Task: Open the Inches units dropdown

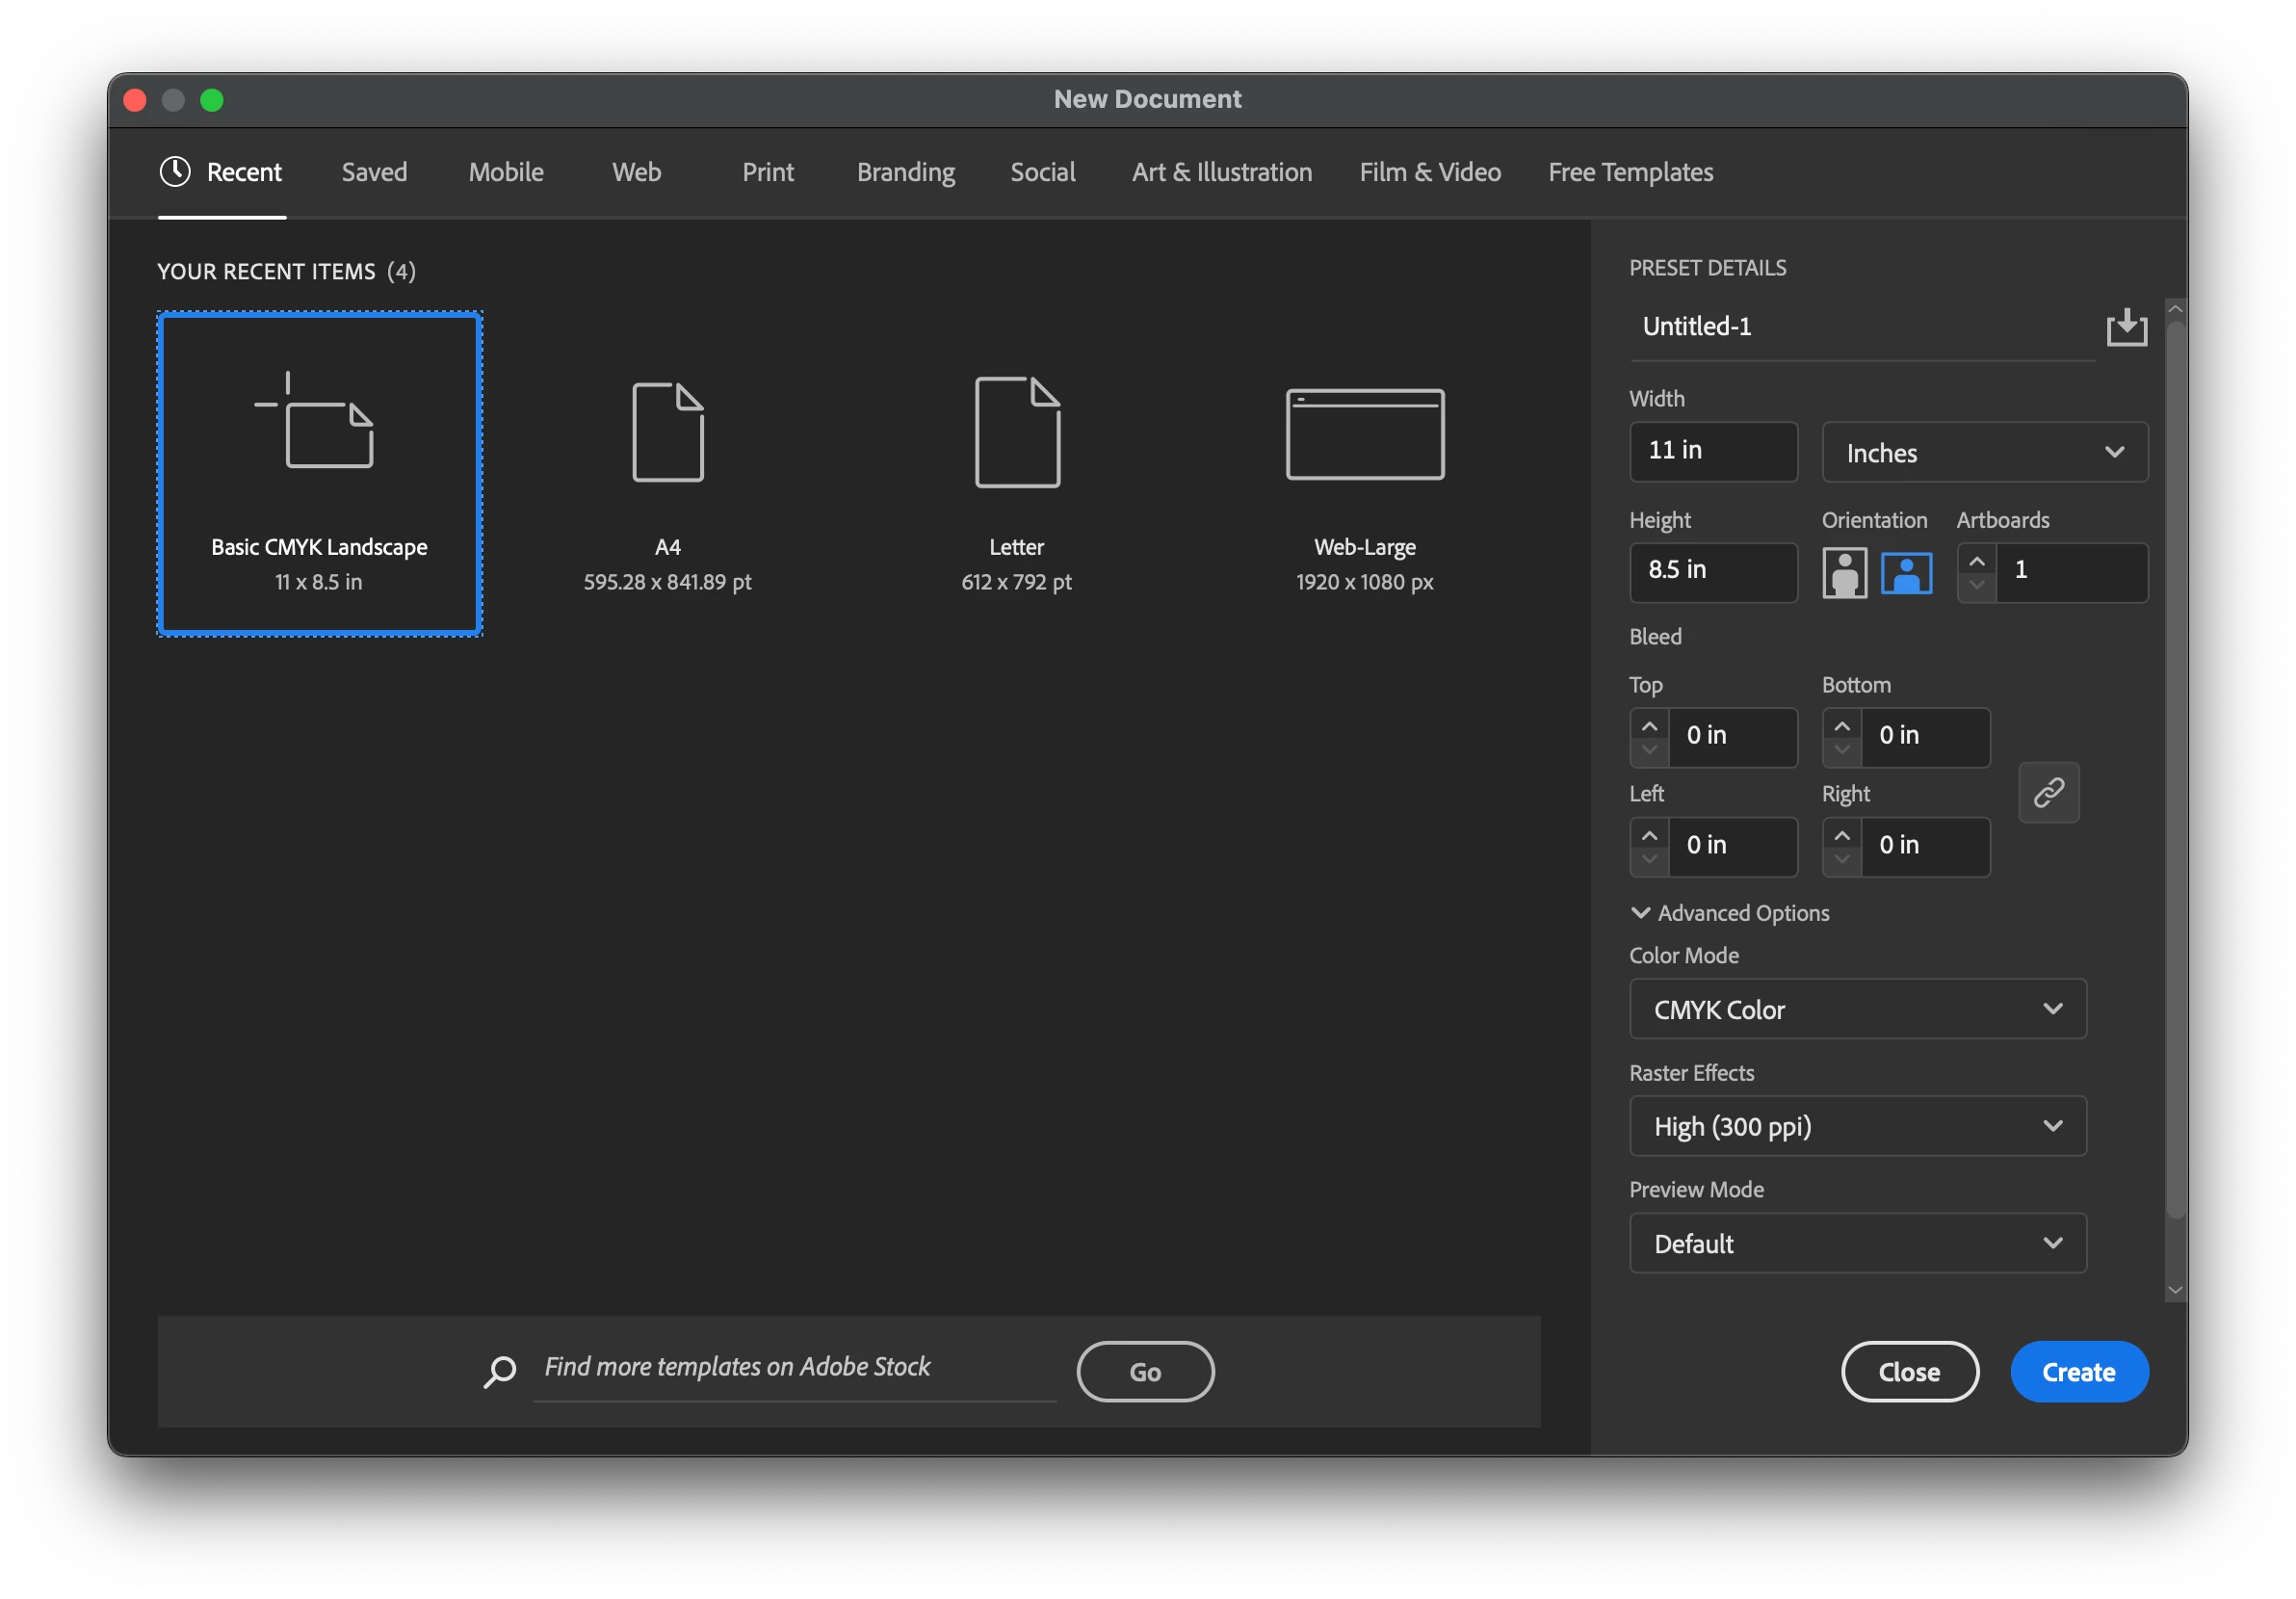Action: [x=1984, y=453]
